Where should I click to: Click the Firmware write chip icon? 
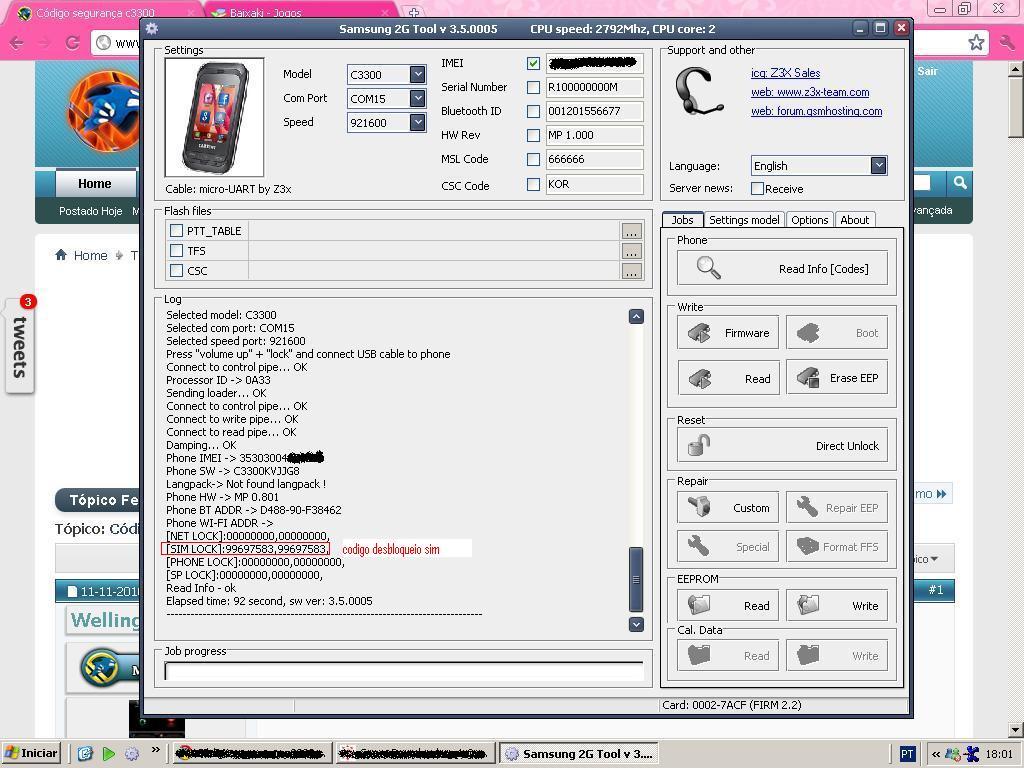(x=699, y=333)
